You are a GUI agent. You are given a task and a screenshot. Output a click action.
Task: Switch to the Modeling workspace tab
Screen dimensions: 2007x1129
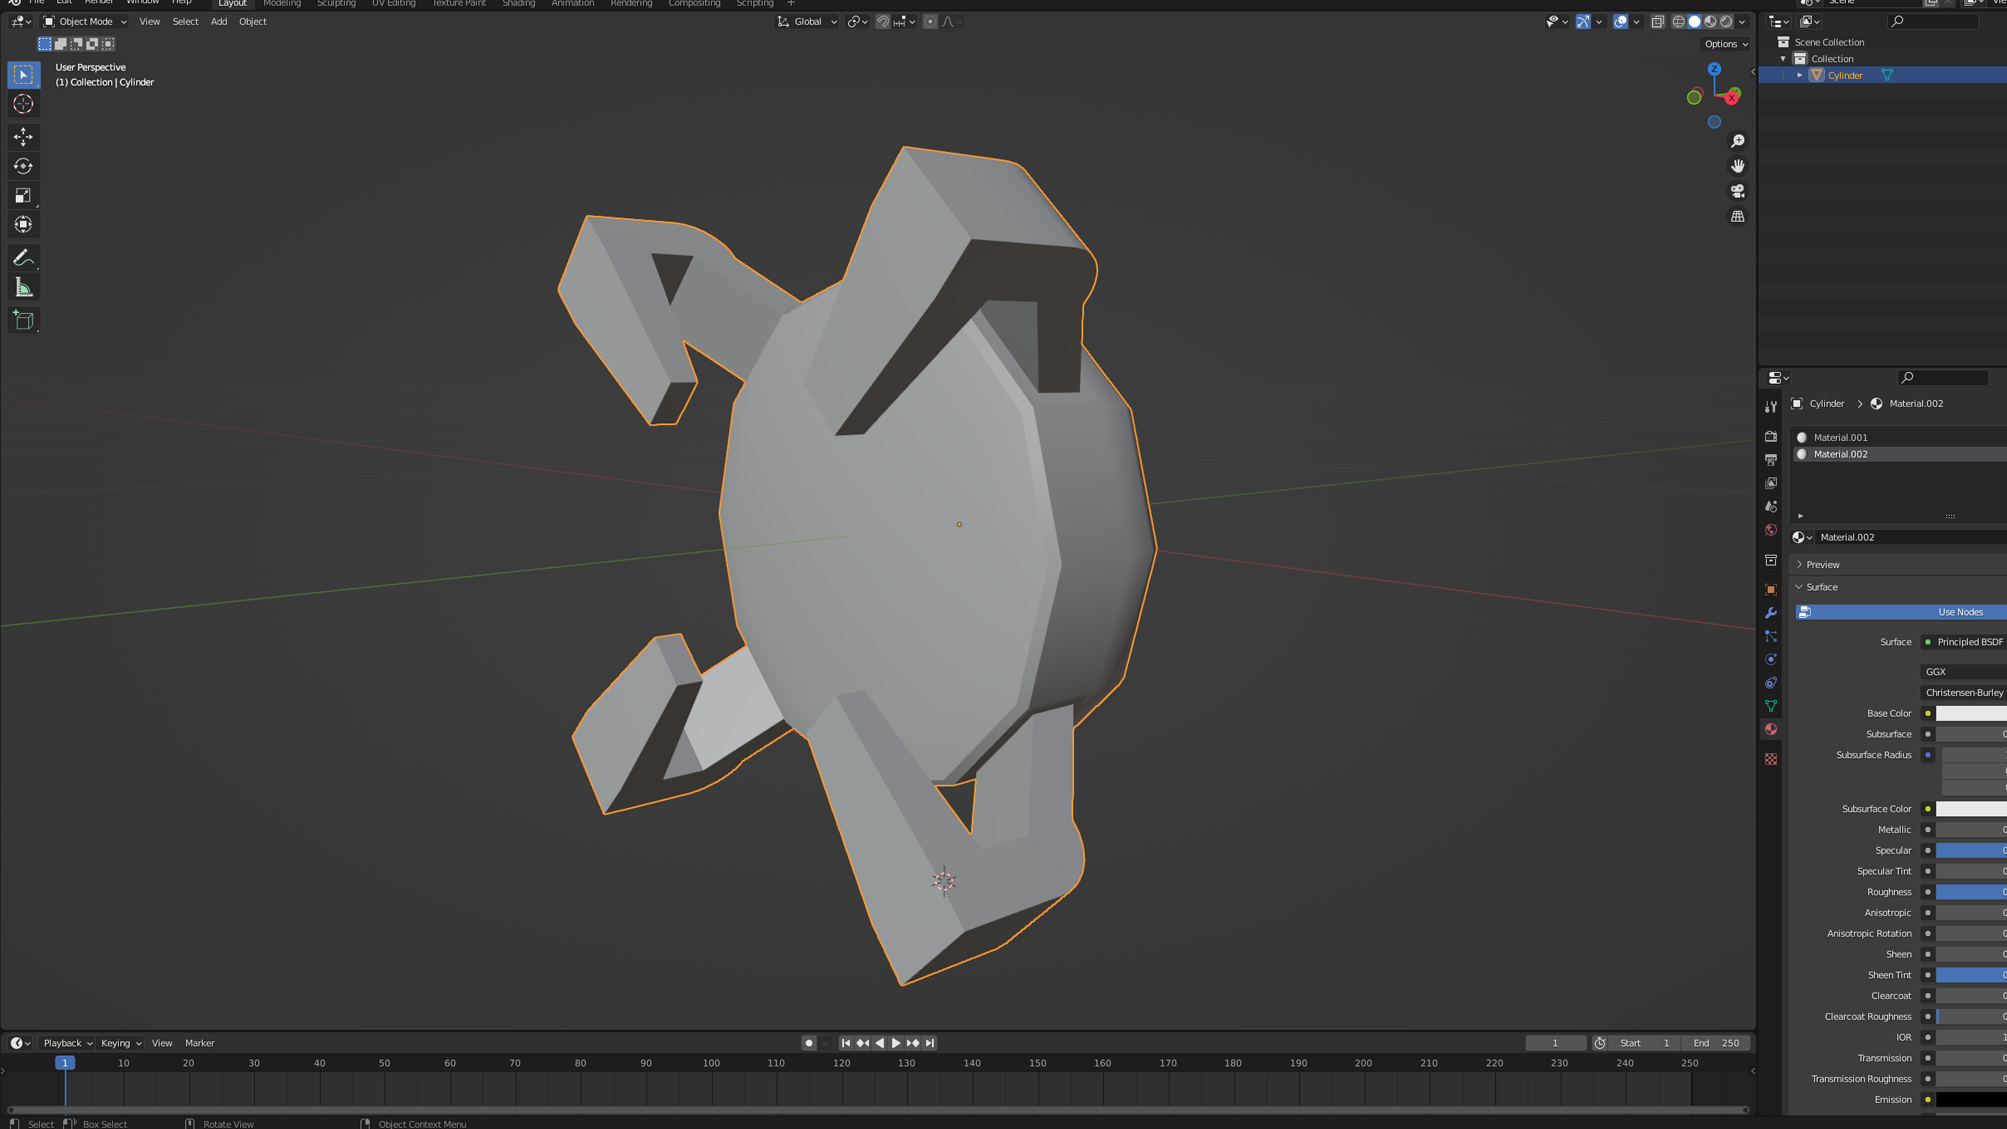coord(282,4)
